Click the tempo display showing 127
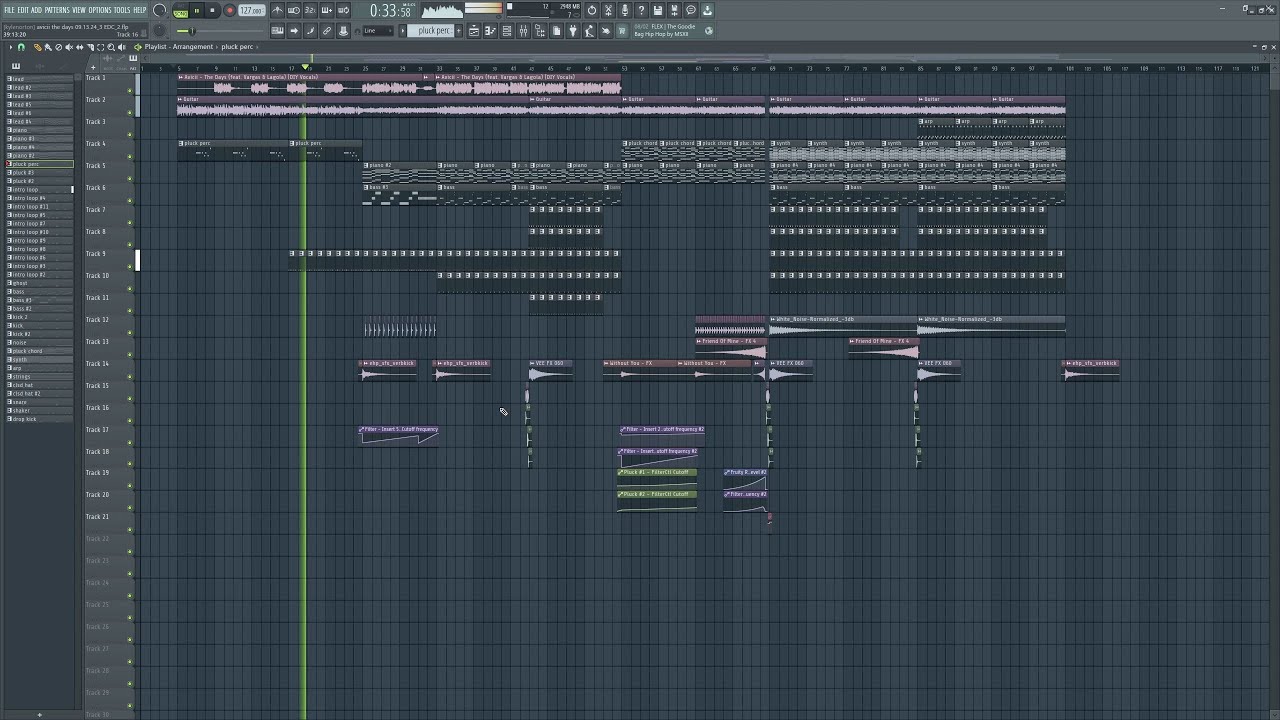1280x720 pixels. (x=251, y=11)
